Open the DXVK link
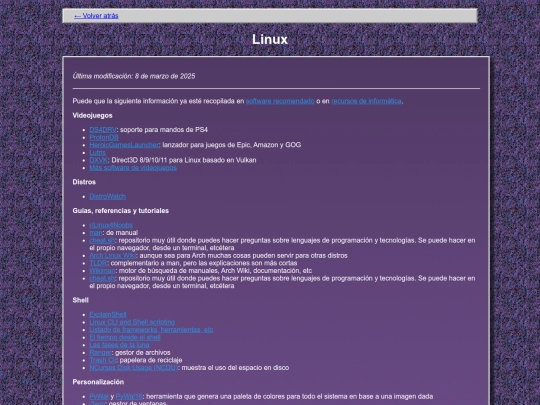 point(98,160)
